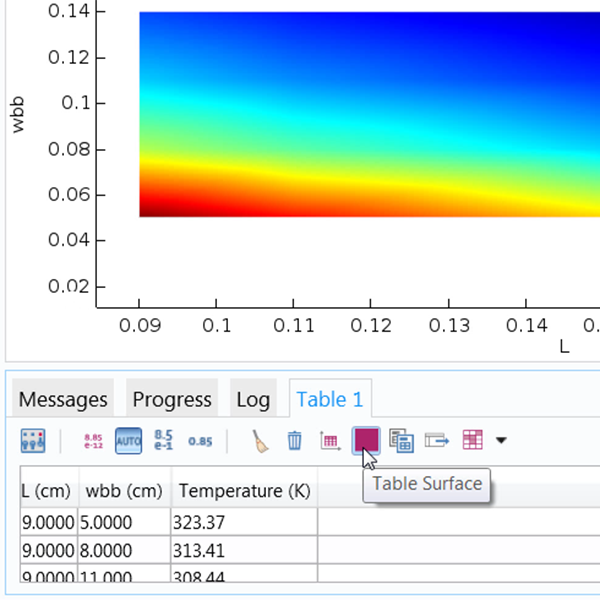The height and width of the screenshot is (600, 600).
Task: Open the Log tab
Action: (253, 399)
